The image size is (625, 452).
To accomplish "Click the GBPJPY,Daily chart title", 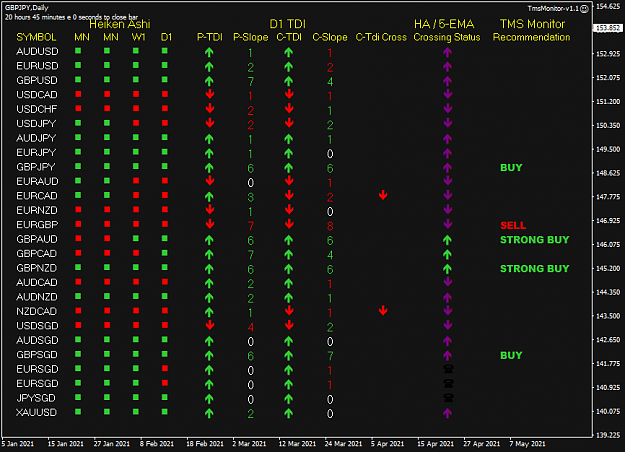I will pyautogui.click(x=27, y=8).
